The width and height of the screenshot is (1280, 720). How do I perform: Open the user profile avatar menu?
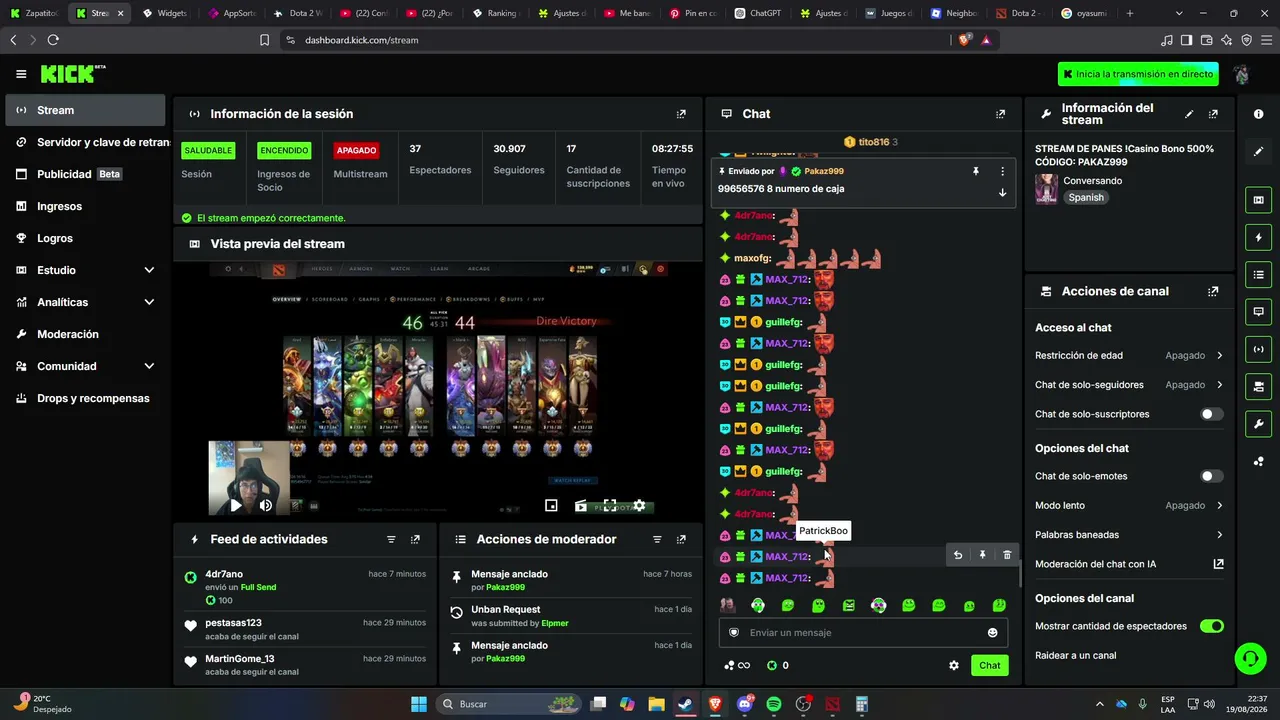(x=1241, y=74)
